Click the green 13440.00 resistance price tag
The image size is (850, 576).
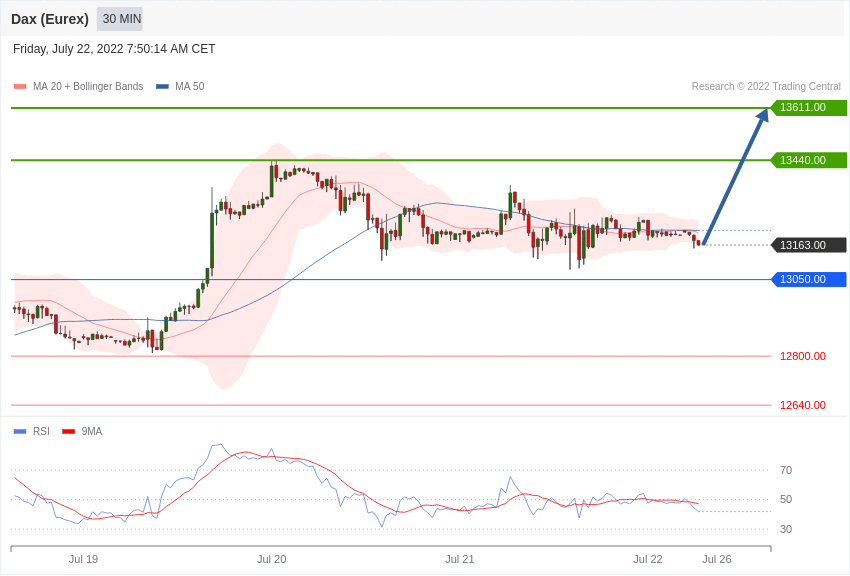808,160
